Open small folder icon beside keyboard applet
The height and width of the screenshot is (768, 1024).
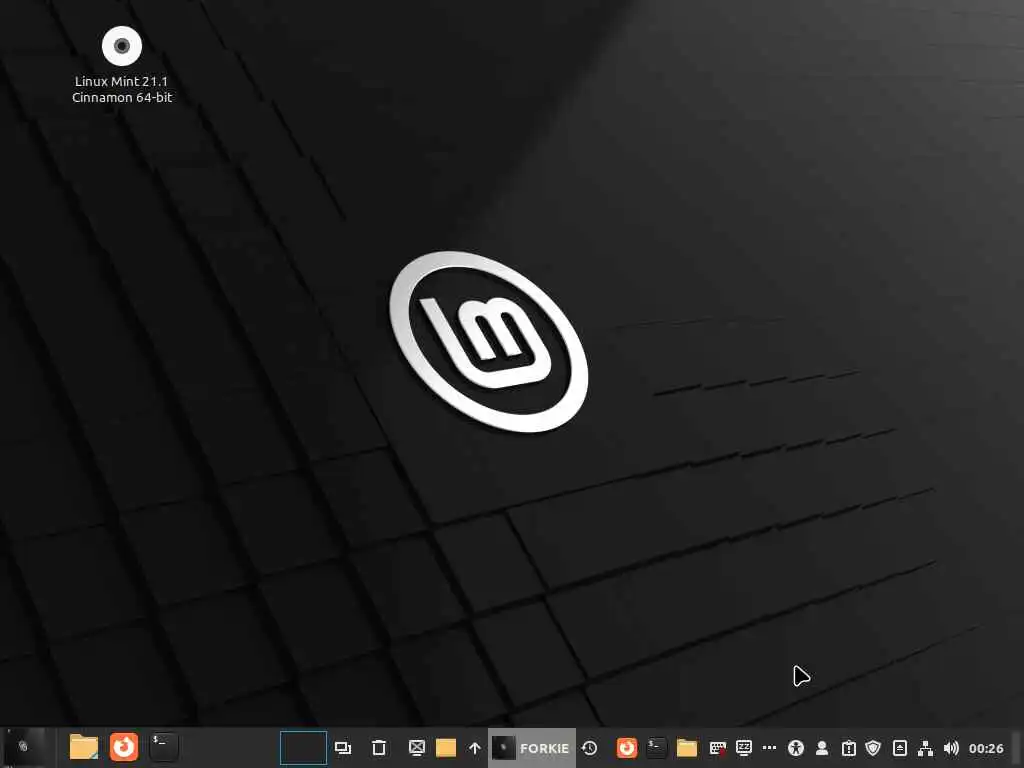pyautogui.click(x=686, y=748)
